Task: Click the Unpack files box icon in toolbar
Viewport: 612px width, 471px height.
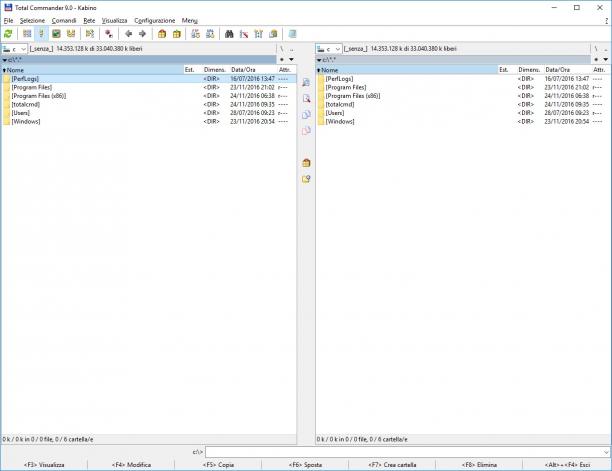Action: pyautogui.click(x=176, y=34)
